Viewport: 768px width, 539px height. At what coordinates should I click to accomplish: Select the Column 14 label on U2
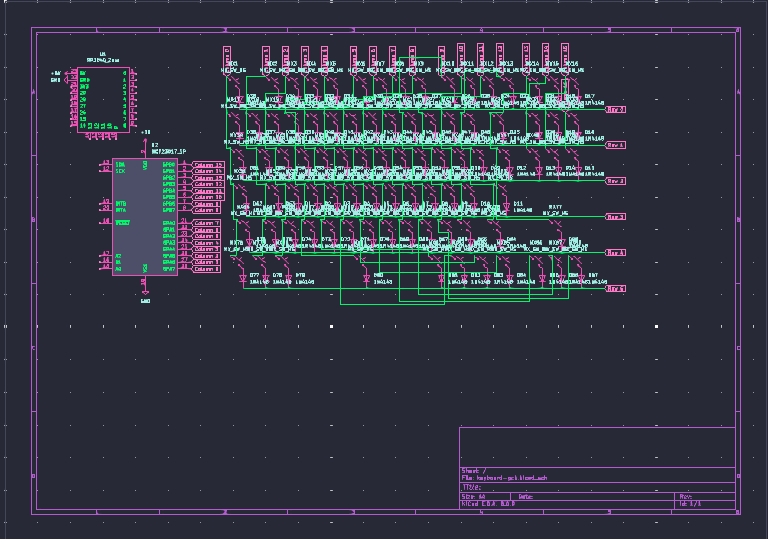pos(208,171)
